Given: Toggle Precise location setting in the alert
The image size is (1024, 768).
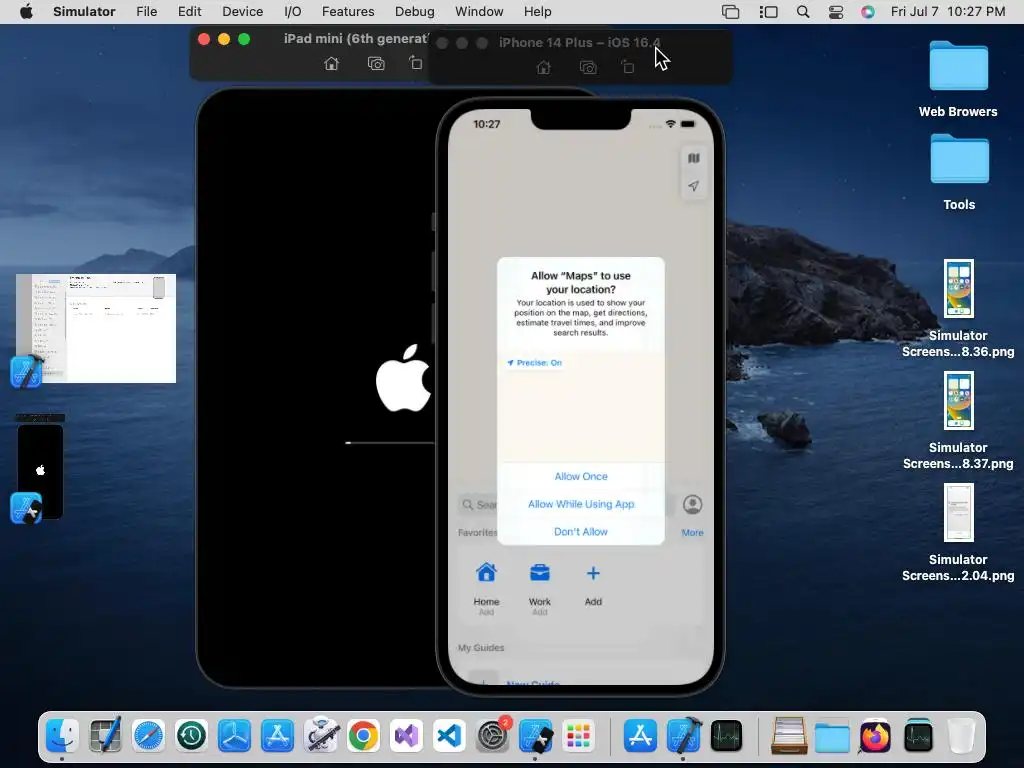Looking at the screenshot, I should pyautogui.click(x=535, y=362).
